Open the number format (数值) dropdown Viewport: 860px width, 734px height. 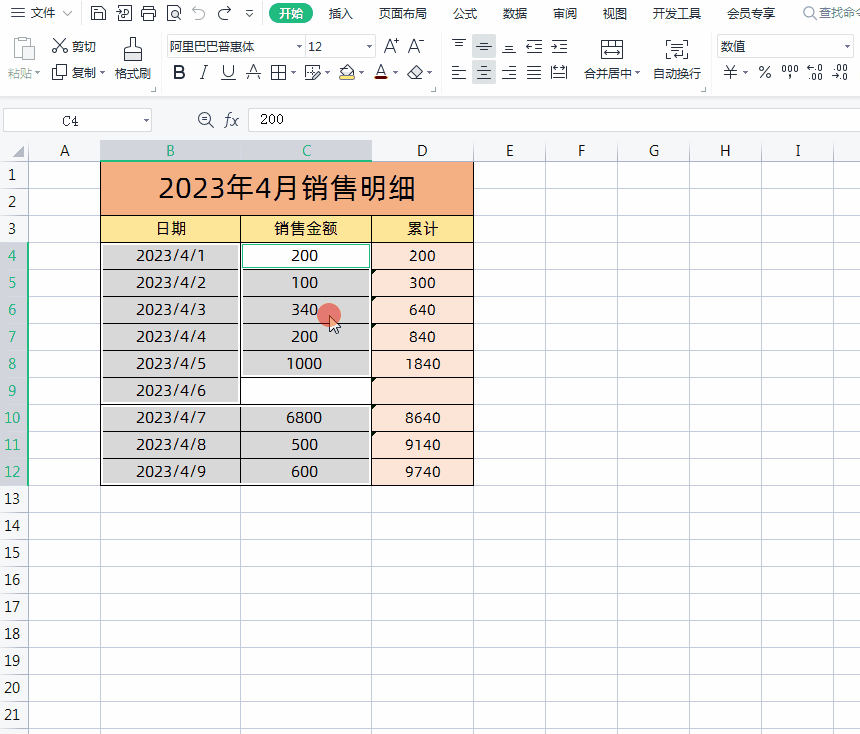[847, 47]
